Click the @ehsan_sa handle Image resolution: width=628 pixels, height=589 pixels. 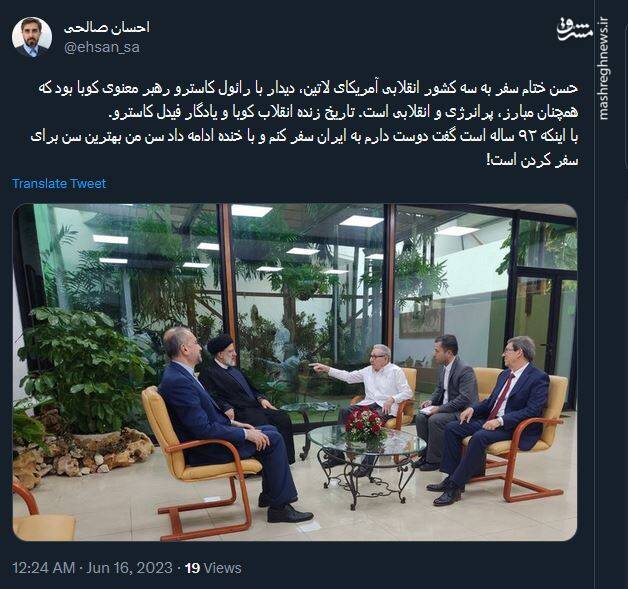point(102,47)
